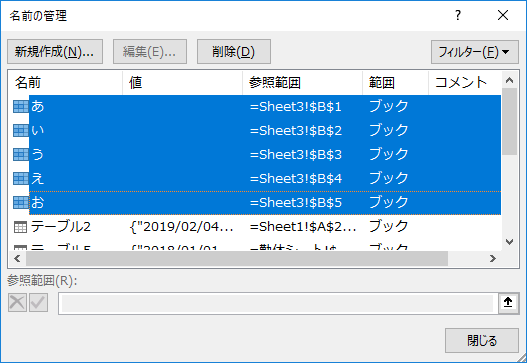The height and width of the screenshot is (363, 527).
Task: Click the 新規作成(N)... button
Action: [55, 52]
